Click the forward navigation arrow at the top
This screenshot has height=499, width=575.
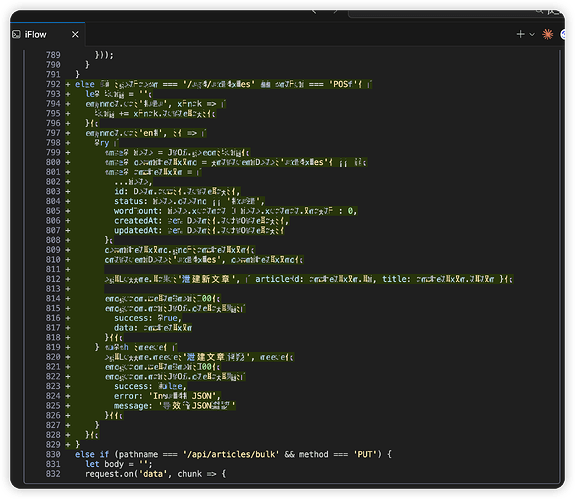tap(336, 11)
